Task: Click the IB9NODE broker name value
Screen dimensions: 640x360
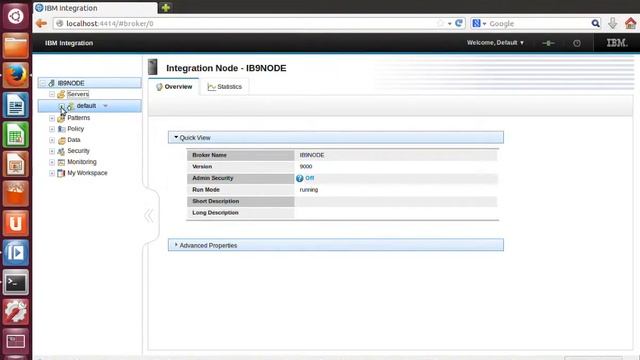Action: click(x=312, y=155)
